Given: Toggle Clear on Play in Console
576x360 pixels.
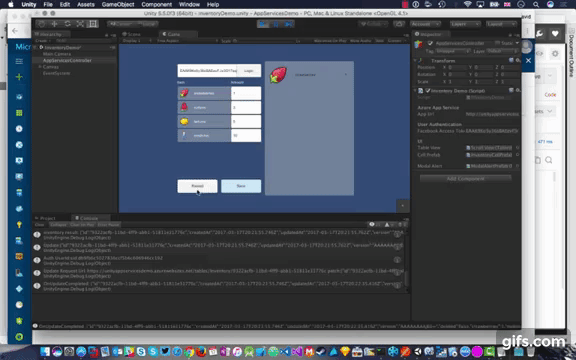Looking at the screenshot, I should 82,224.
